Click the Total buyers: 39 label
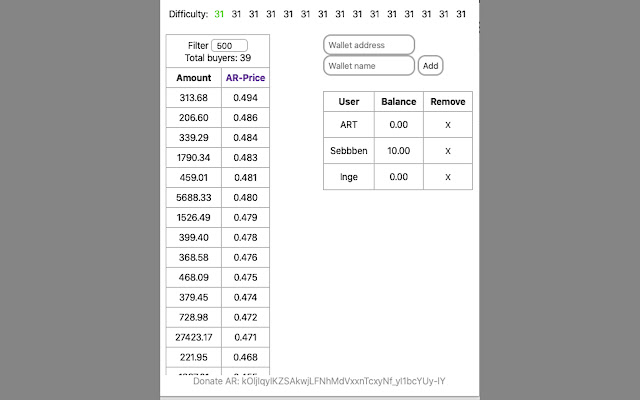Image resolution: width=640 pixels, height=400 pixels. (217, 58)
